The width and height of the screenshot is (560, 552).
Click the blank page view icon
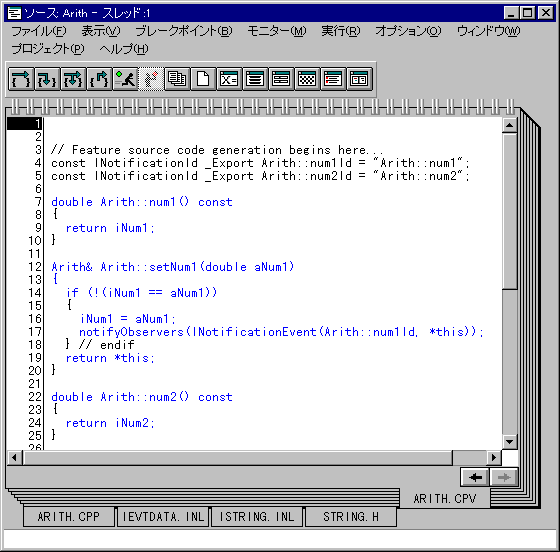203,79
